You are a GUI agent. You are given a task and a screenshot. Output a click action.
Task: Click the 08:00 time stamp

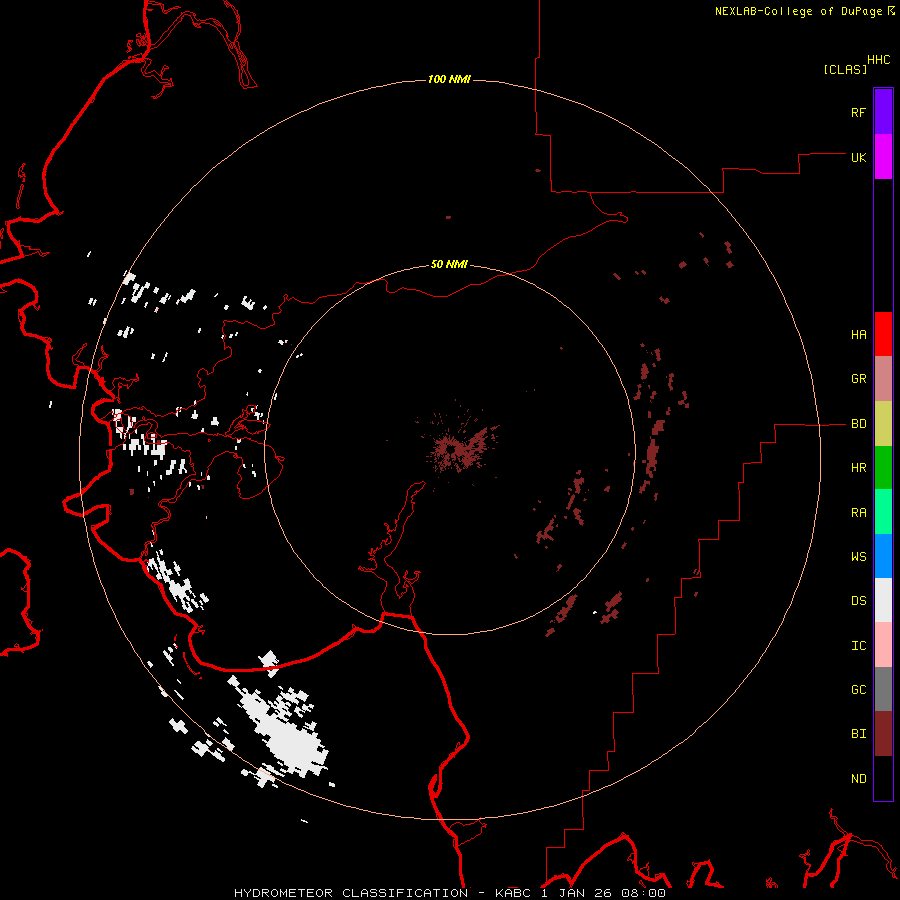(642, 893)
